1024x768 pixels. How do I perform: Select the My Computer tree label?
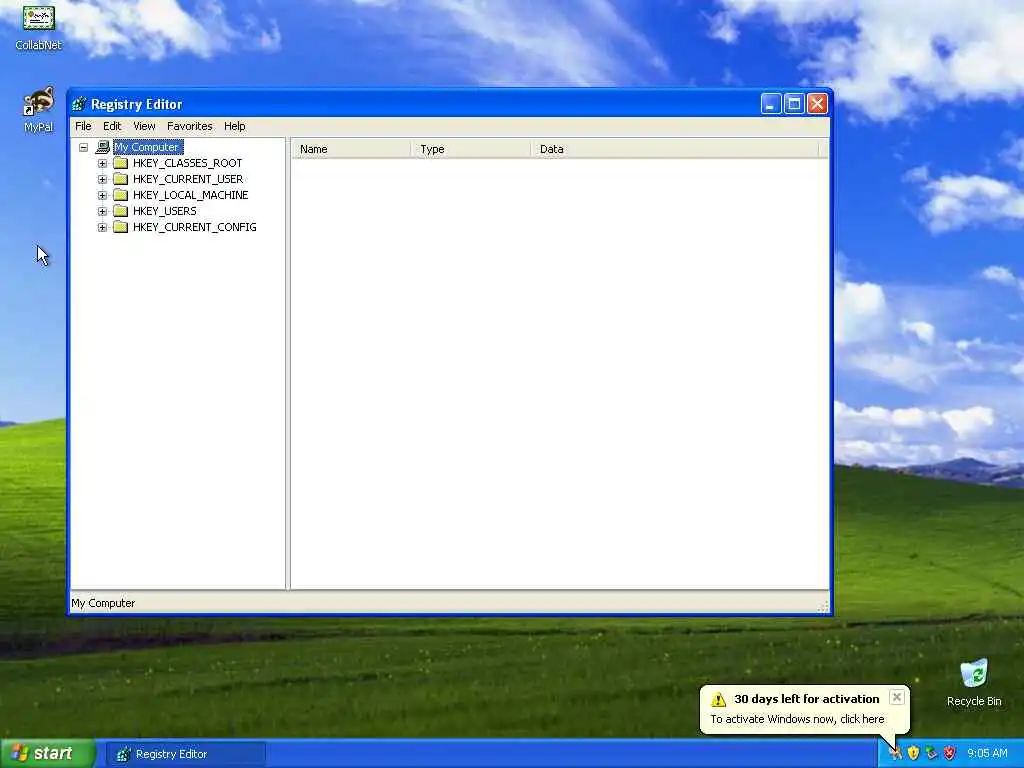click(x=148, y=147)
